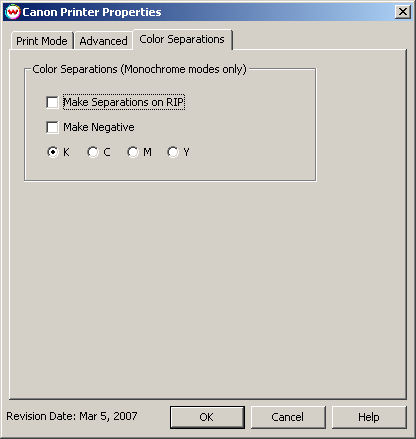The width and height of the screenshot is (416, 439).
Task: Click the letter M beside its radio
Action: click(x=147, y=152)
